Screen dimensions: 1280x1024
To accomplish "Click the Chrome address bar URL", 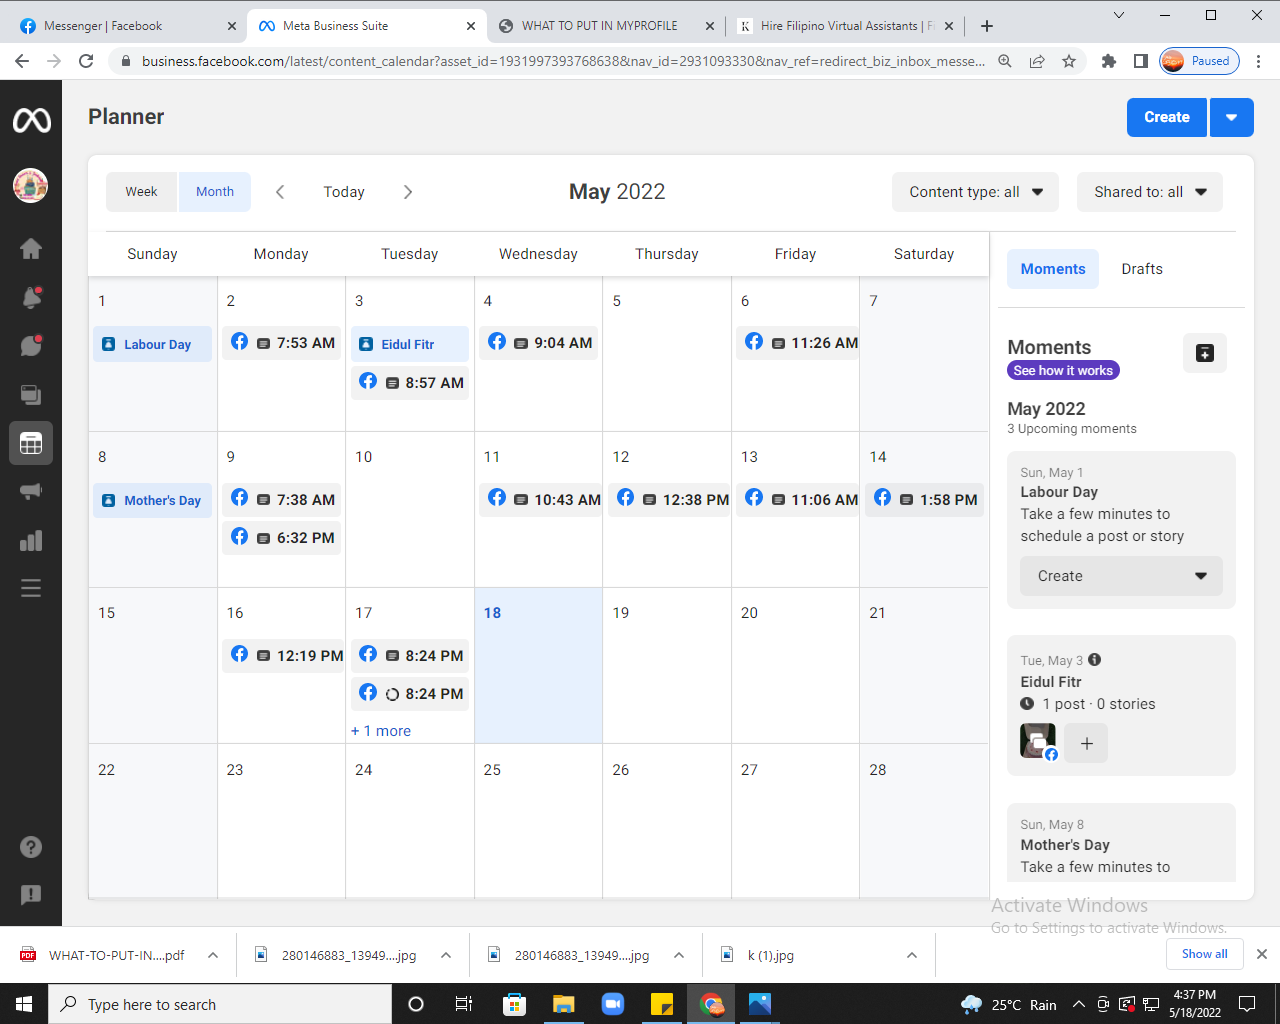I will (x=563, y=61).
